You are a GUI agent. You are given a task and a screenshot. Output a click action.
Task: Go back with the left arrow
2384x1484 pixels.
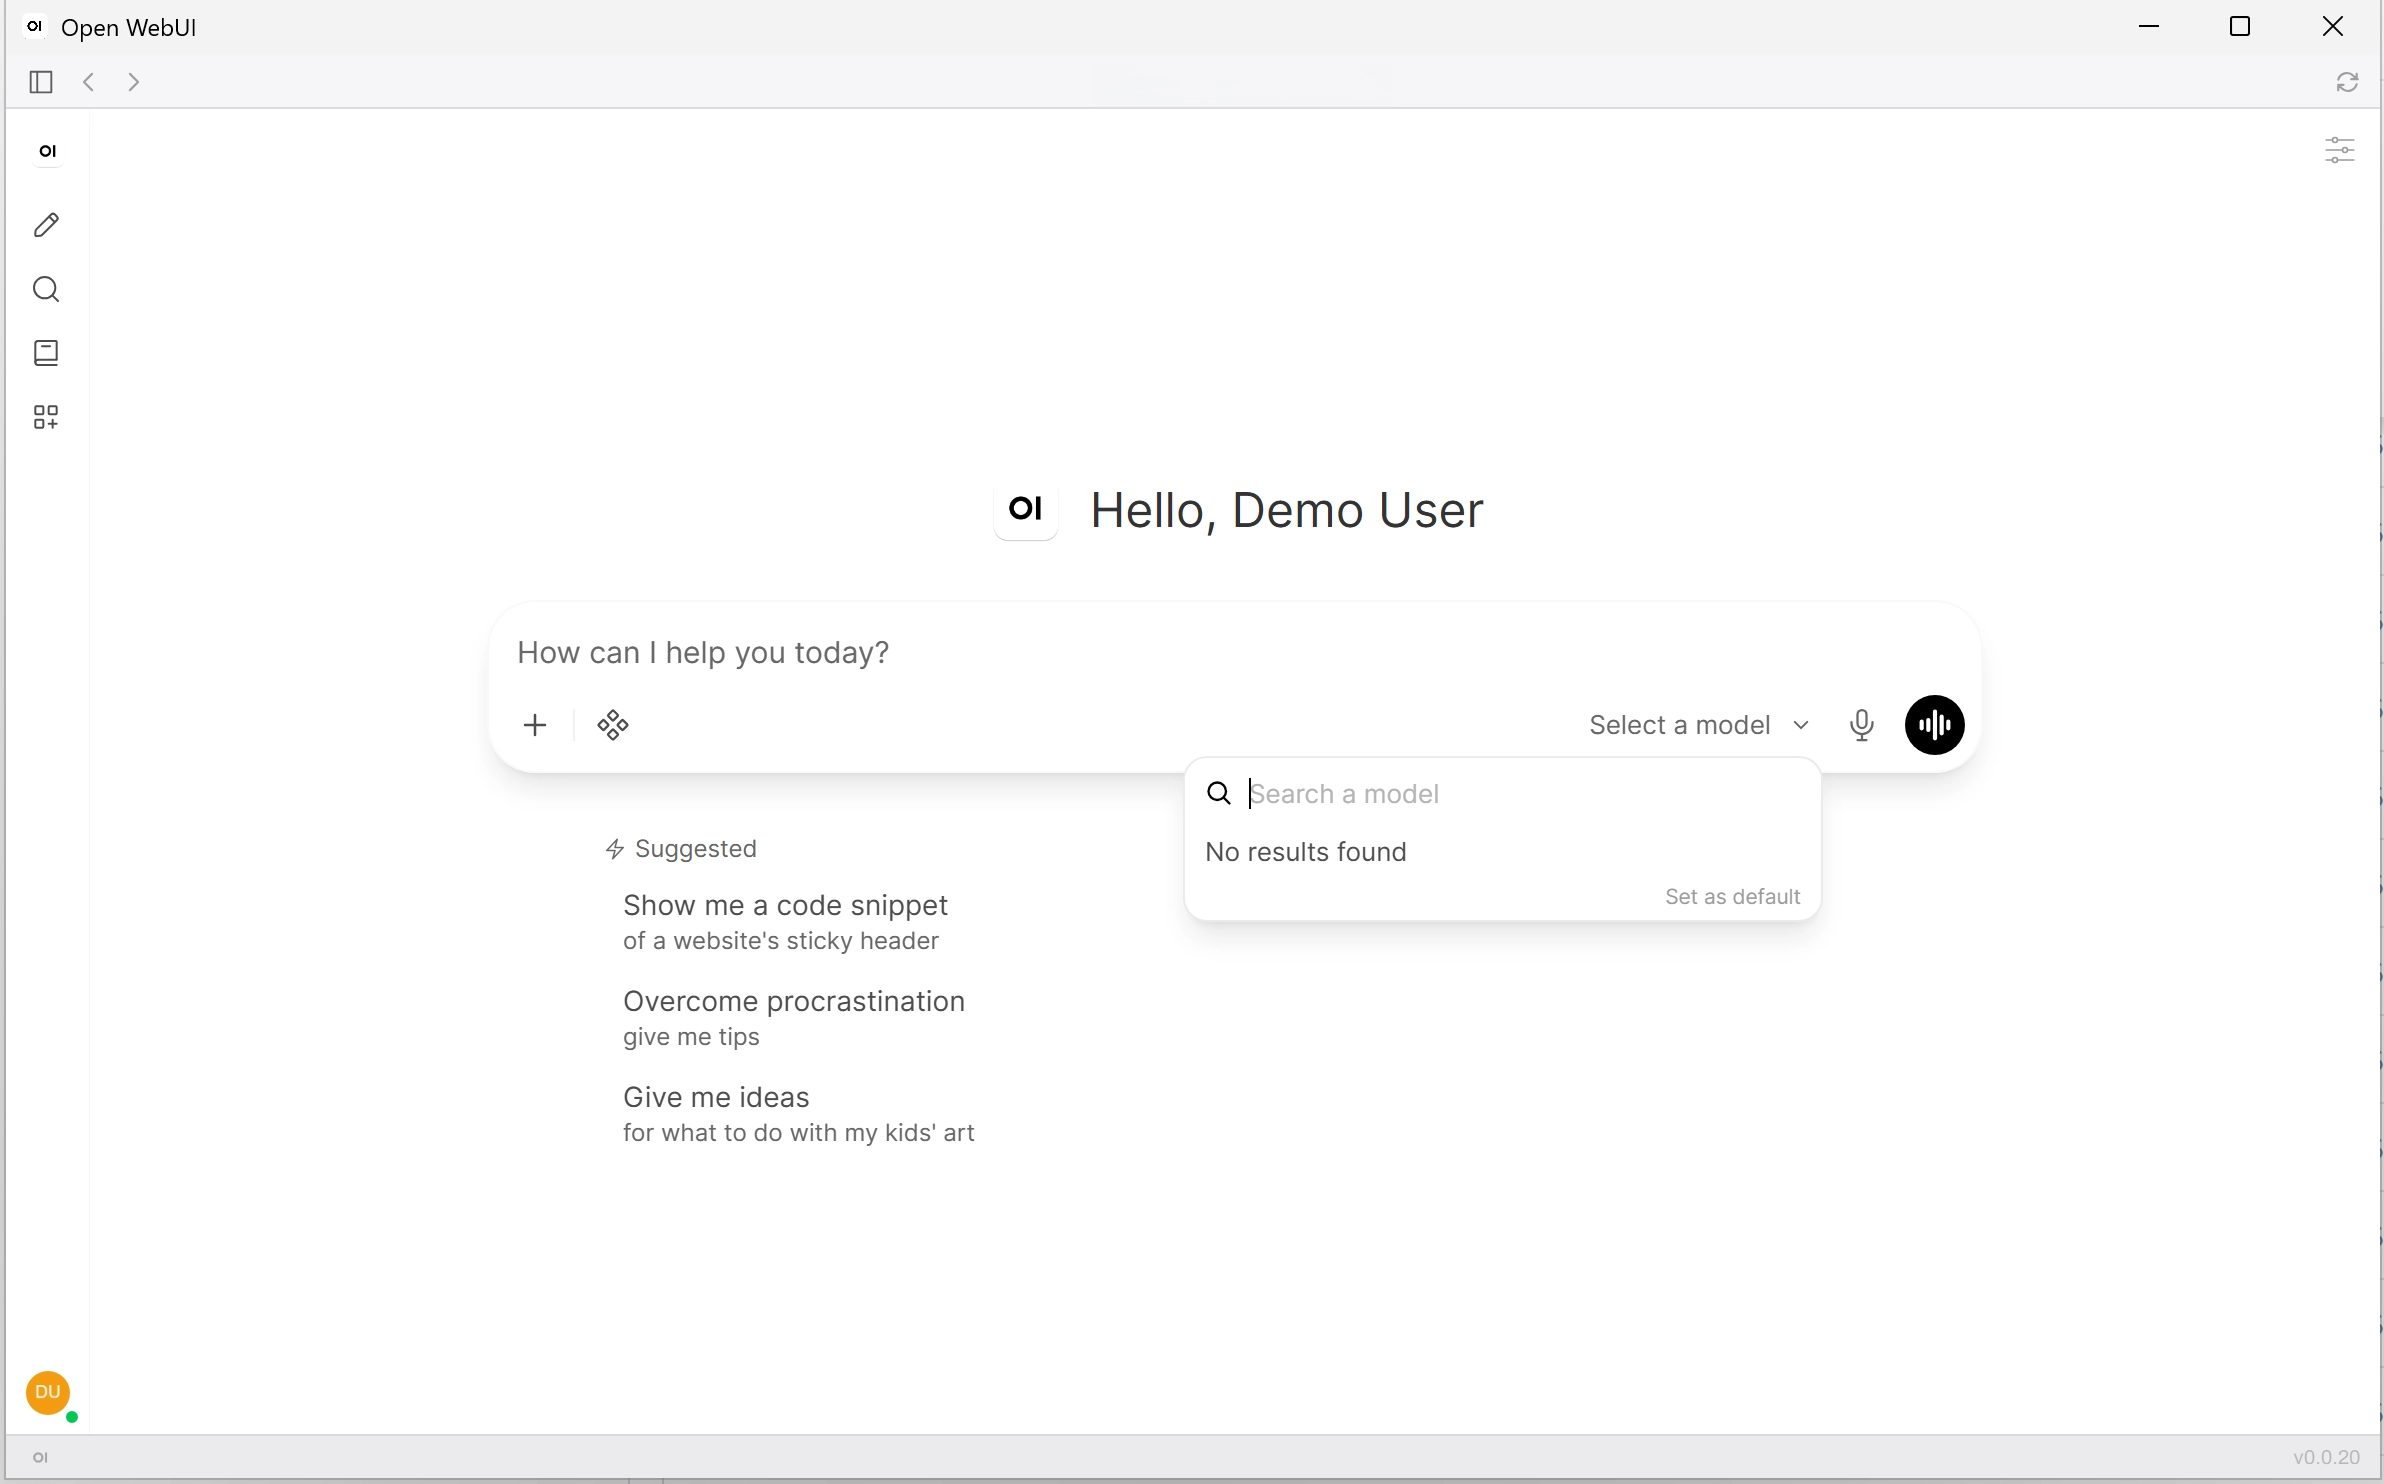click(89, 82)
